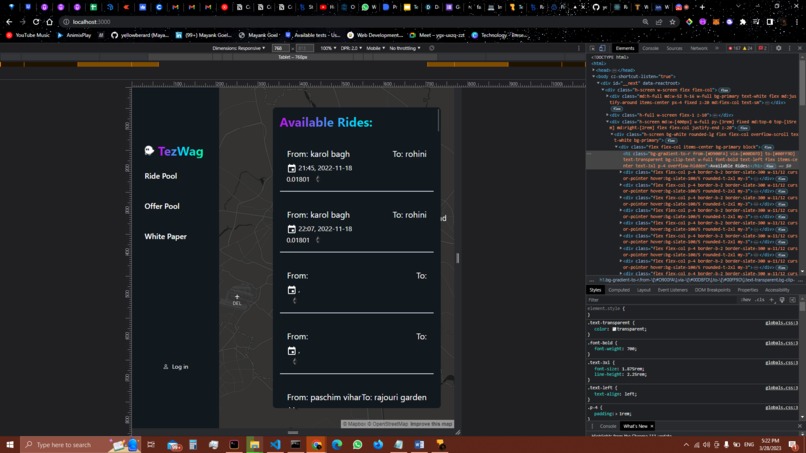Open the Layout tab

coord(644,290)
